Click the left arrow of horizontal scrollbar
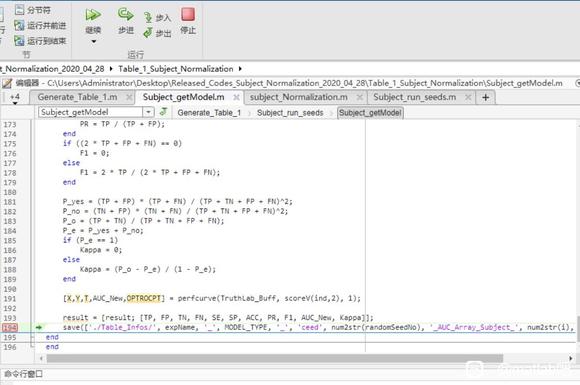 point(41,358)
